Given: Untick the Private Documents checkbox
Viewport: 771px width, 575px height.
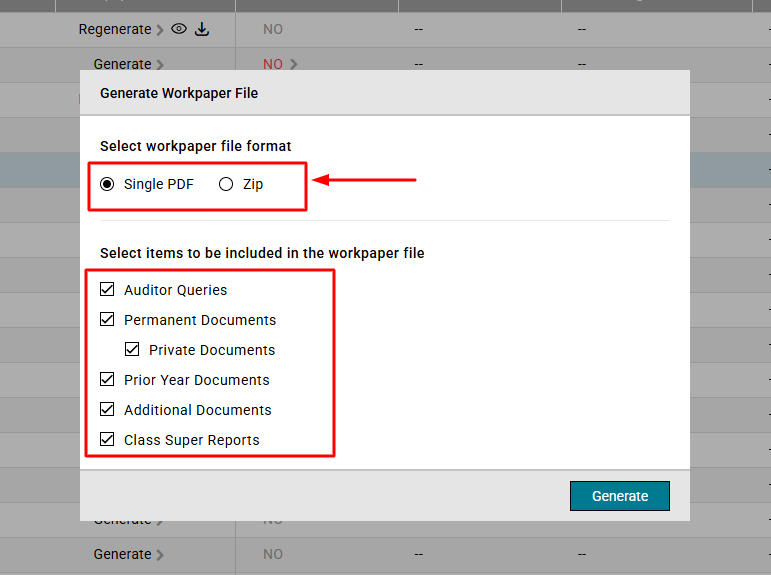Looking at the screenshot, I should click(132, 350).
